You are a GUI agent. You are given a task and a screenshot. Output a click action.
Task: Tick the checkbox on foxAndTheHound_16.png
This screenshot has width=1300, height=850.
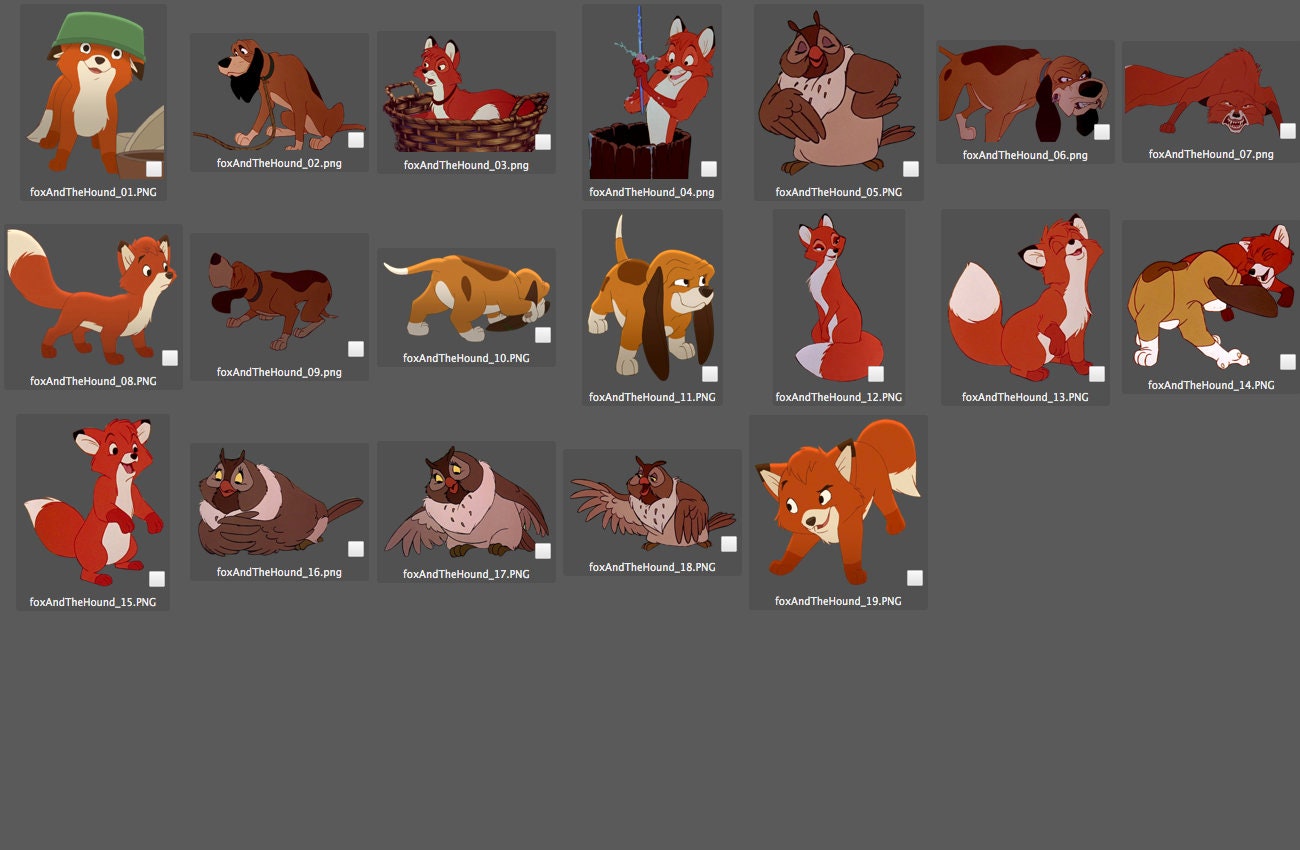(356, 548)
